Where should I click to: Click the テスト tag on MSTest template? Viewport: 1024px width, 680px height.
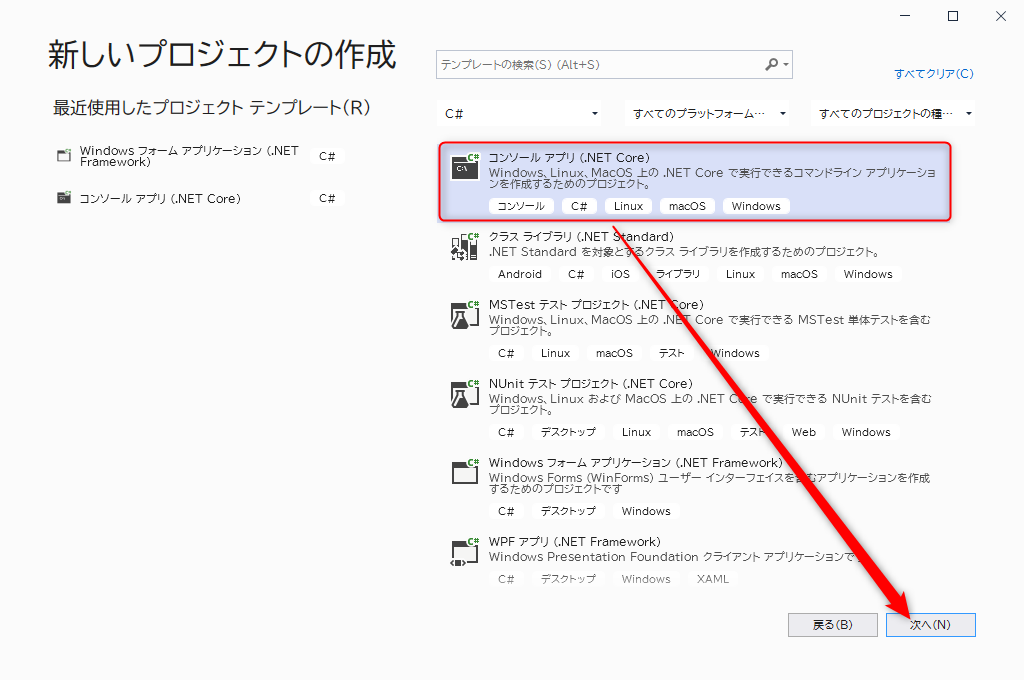[x=671, y=353]
